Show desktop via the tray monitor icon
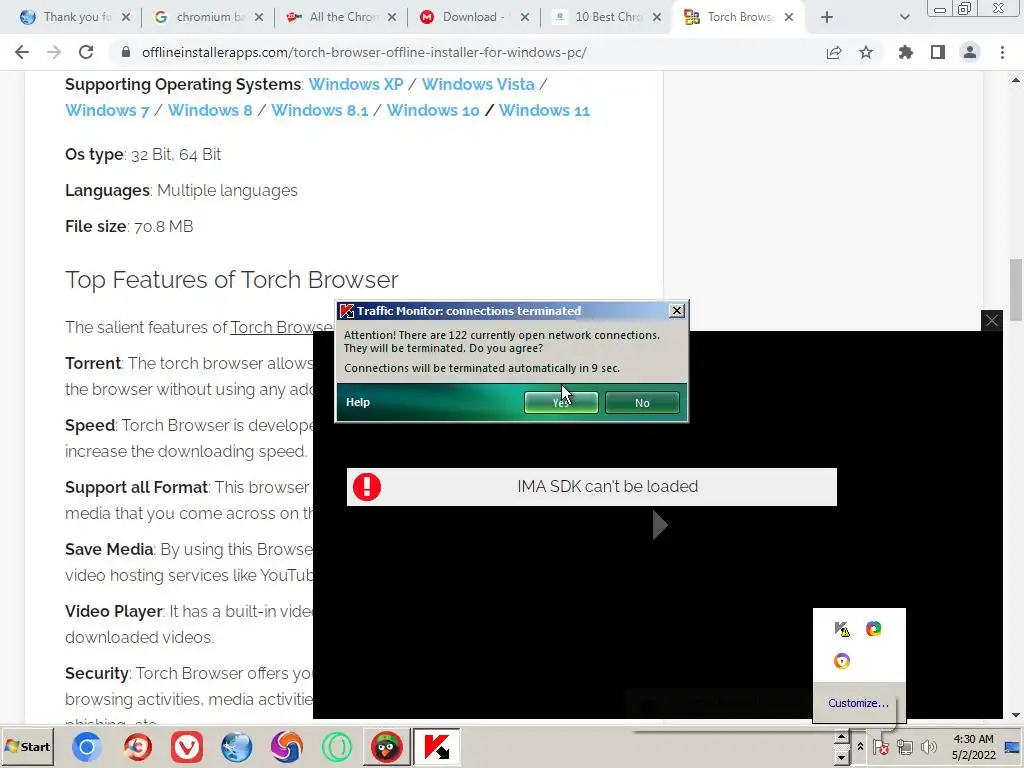Screen dimensions: 1024x768 [1013, 746]
